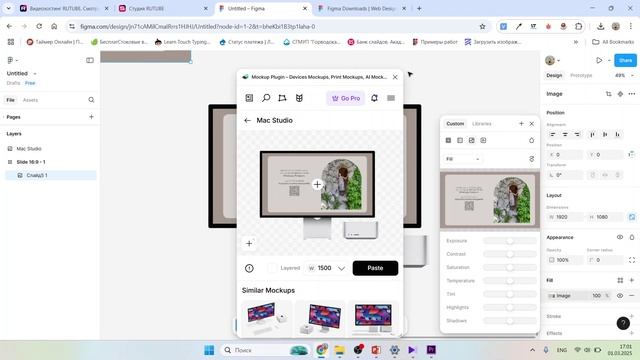Click the plus on the mockup screen
Screen dimensions: 640x360
(317, 184)
